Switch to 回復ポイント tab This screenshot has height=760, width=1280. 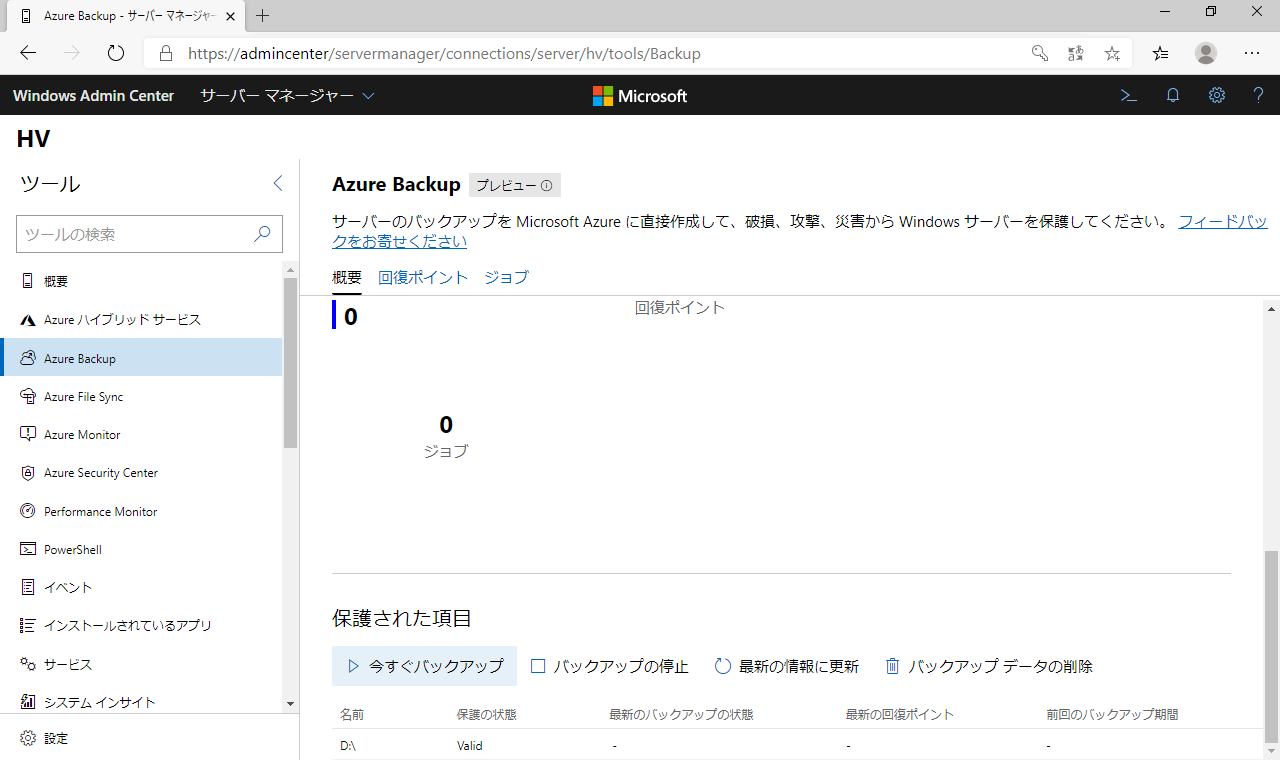[423, 278]
